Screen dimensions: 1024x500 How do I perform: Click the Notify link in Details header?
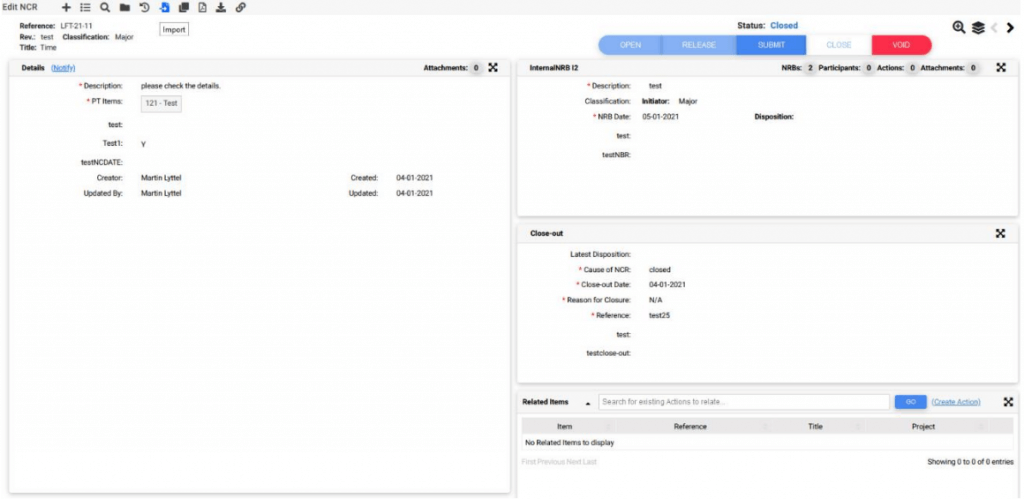tap(63, 68)
